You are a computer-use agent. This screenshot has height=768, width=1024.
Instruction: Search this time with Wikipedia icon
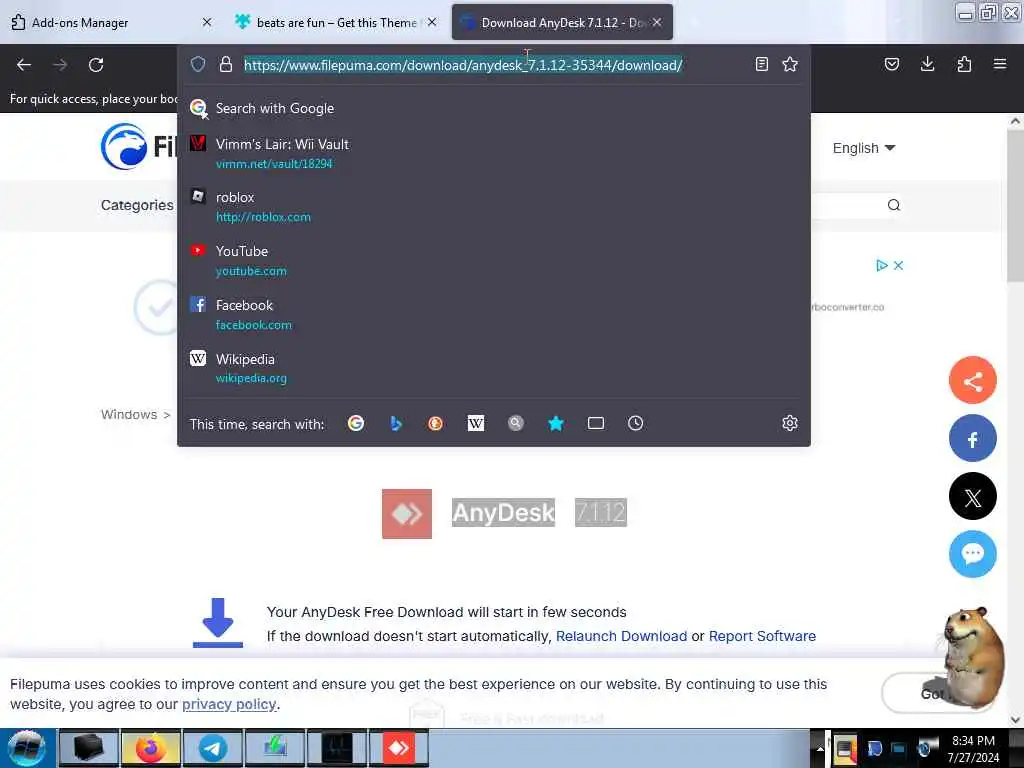[476, 423]
